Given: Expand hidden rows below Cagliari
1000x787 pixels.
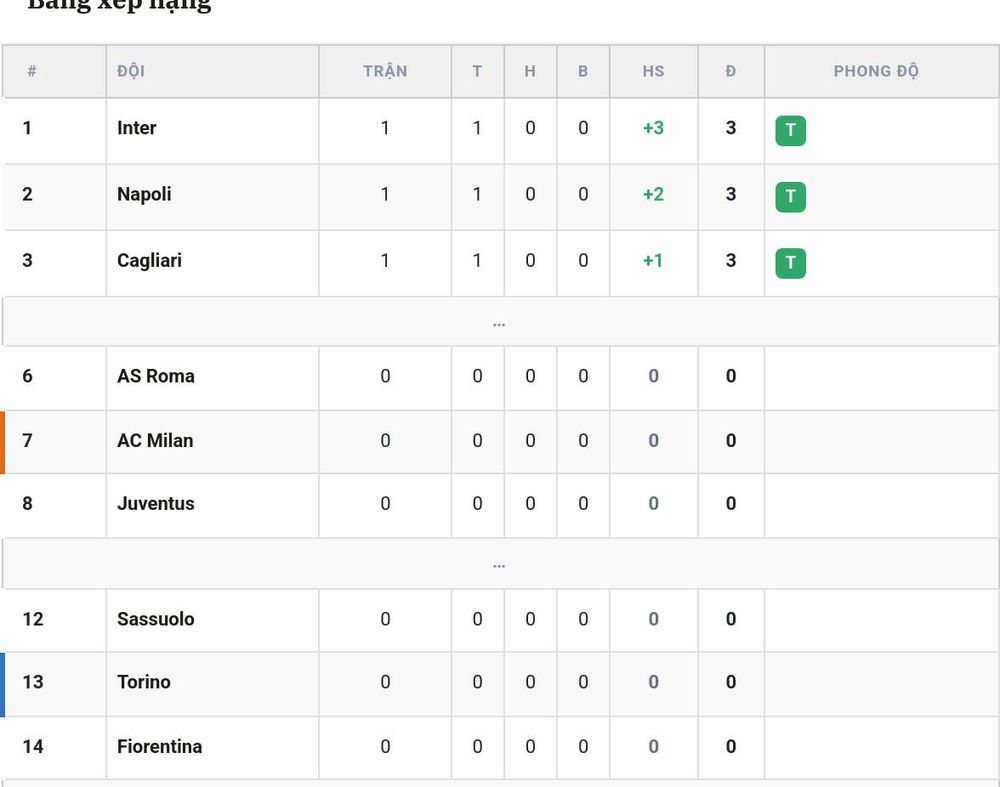Looking at the screenshot, I should tap(499, 322).
